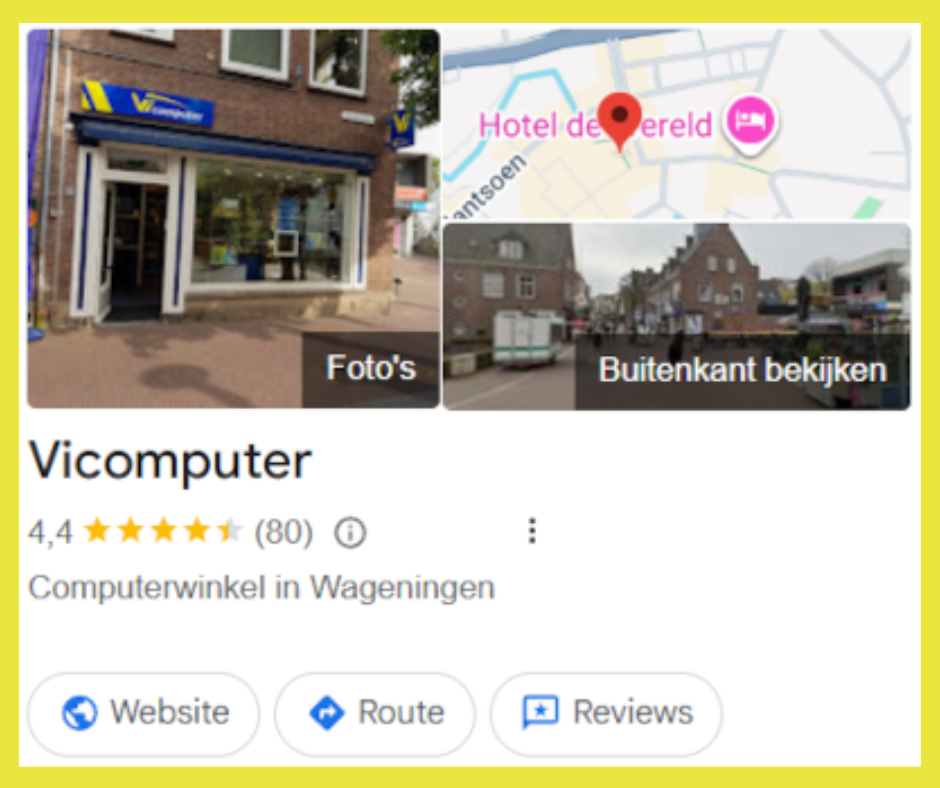
Task: Click the five-star rating graphic
Action: click(163, 531)
